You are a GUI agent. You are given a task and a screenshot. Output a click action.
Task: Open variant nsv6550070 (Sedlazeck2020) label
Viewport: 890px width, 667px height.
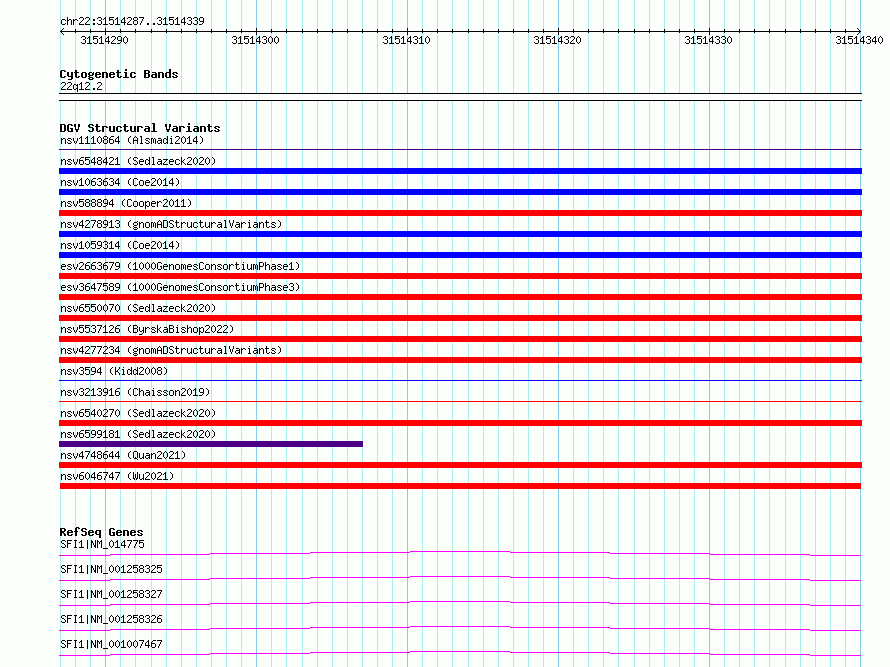138,308
